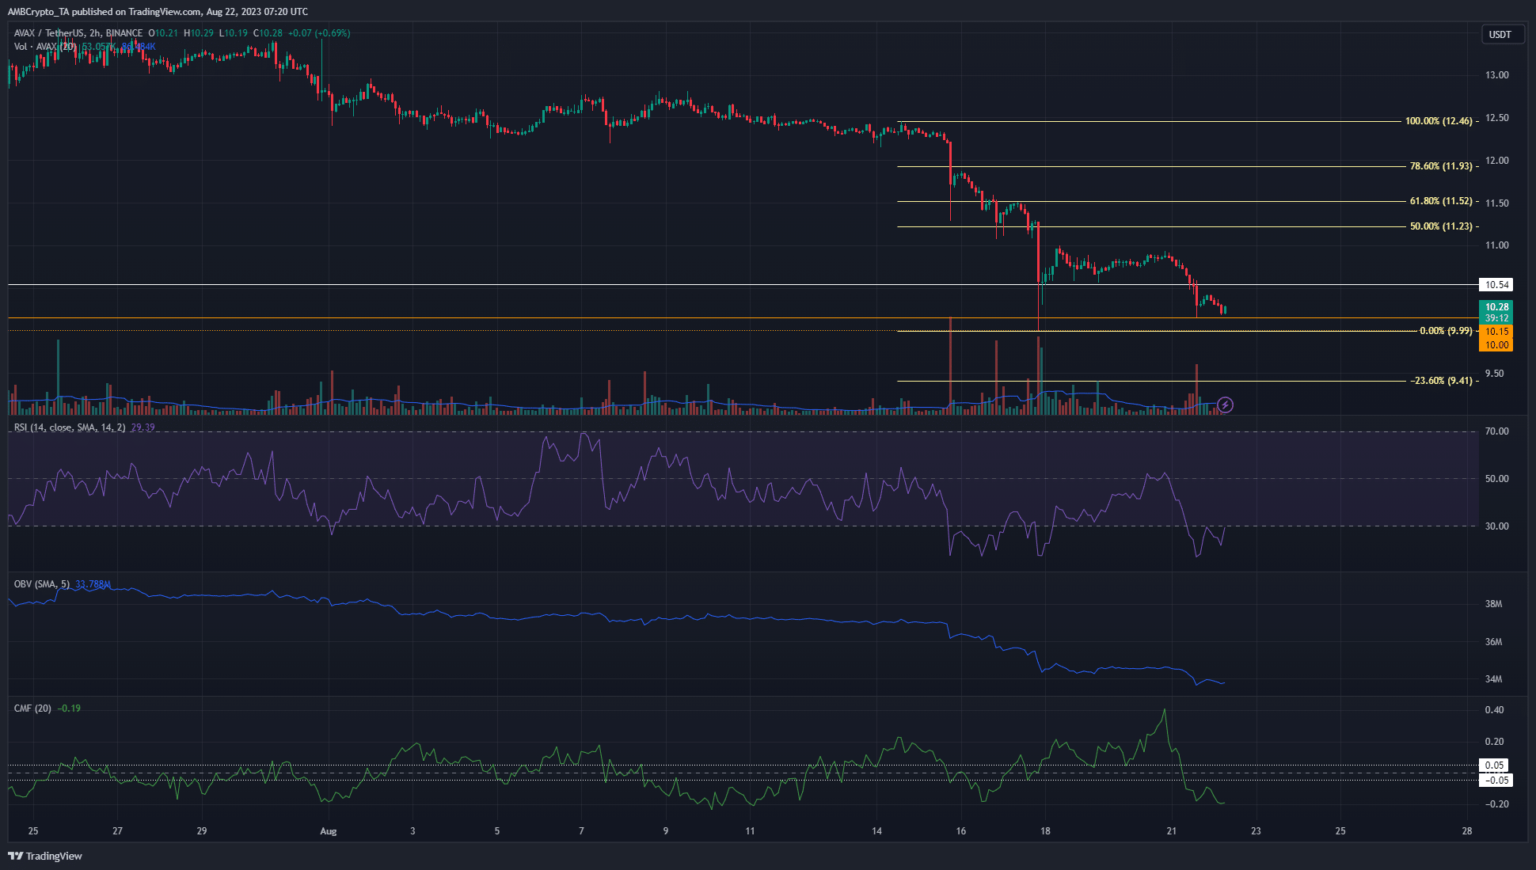Click the 0.05 CMF level label

point(1495,765)
